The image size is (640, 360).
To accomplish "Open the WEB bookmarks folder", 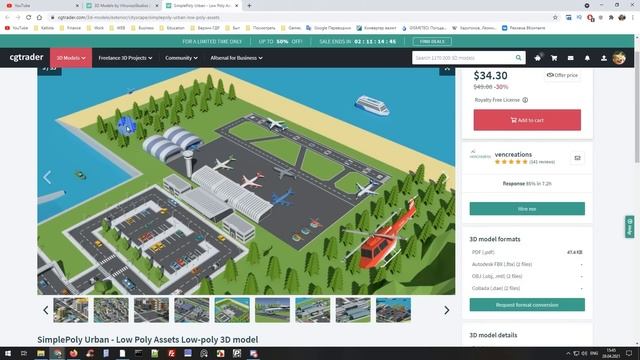I will click(x=118, y=28).
